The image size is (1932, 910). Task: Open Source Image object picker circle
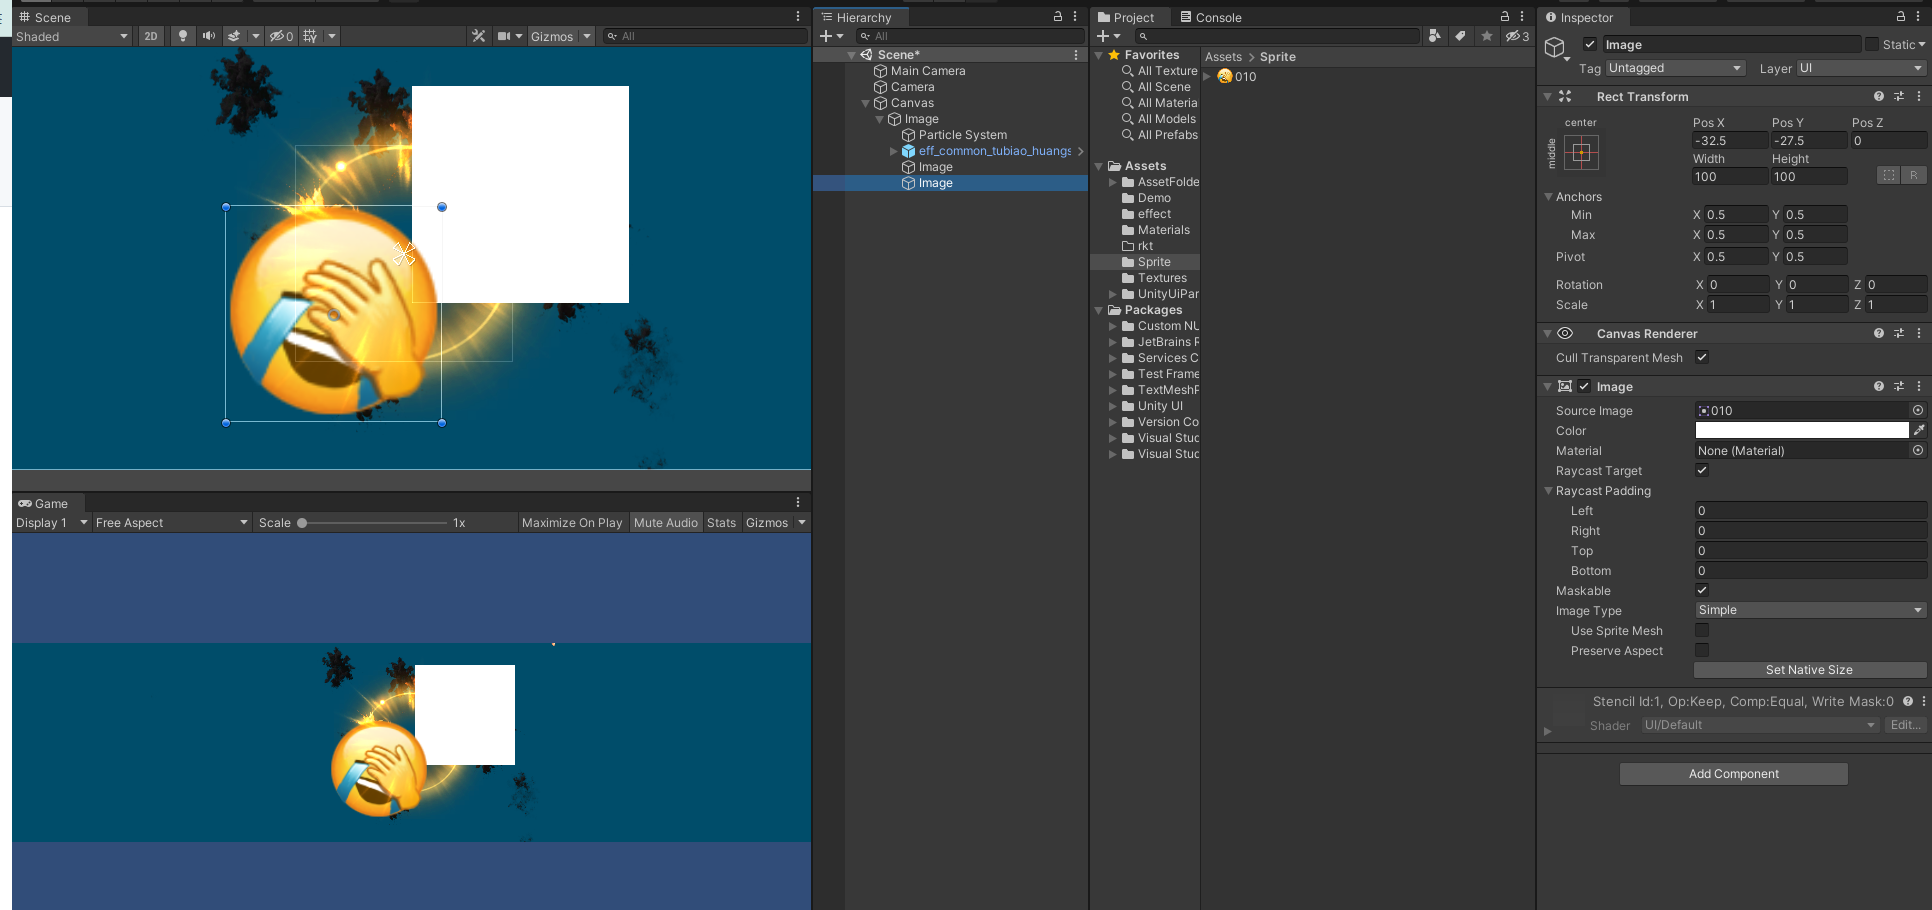click(1918, 410)
